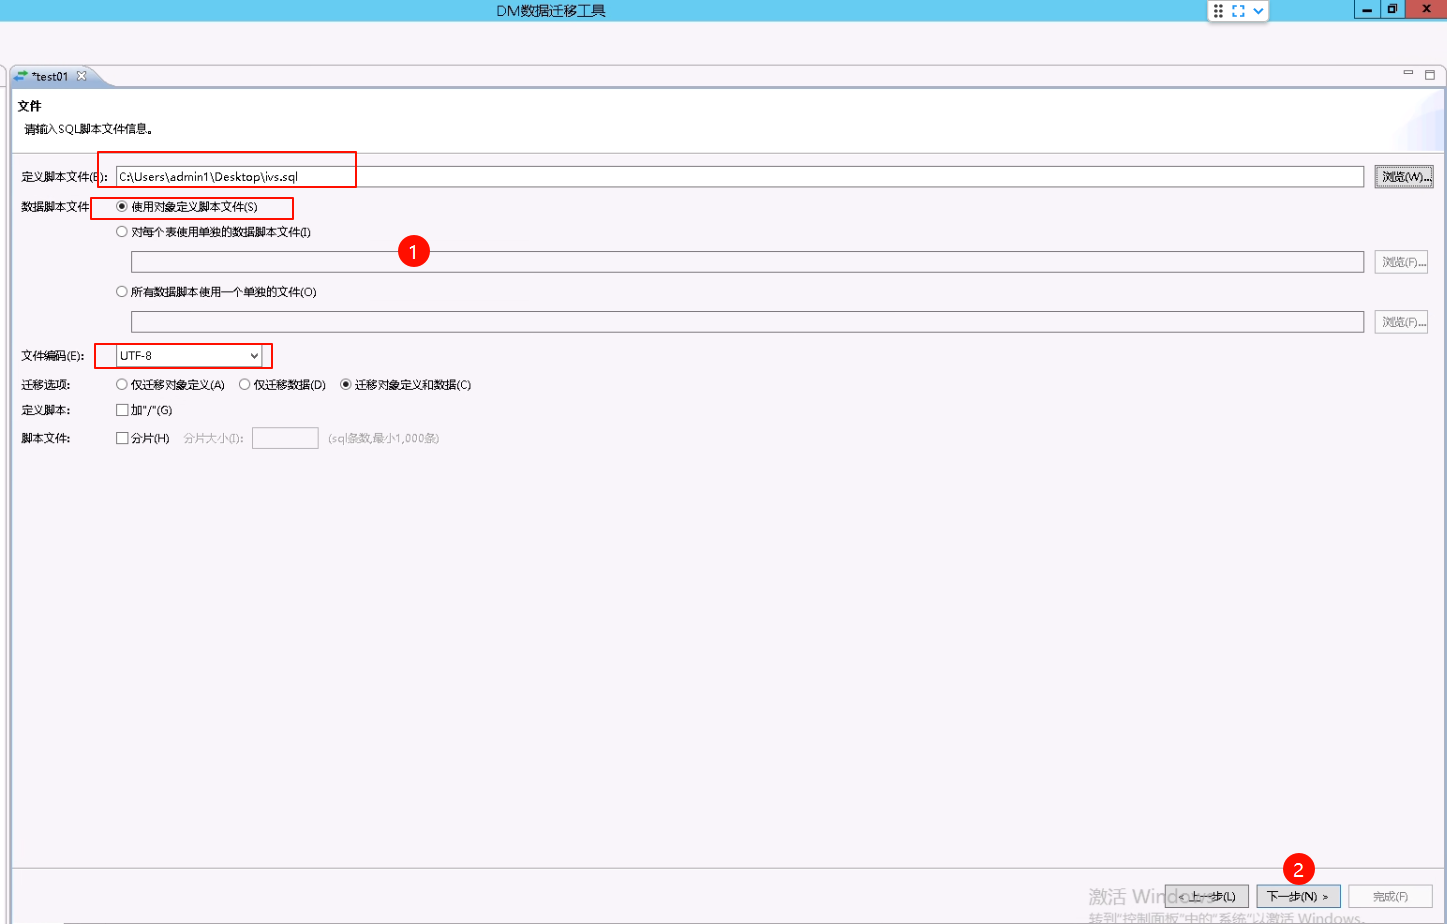Click the definition script file path field
This screenshot has height=924, width=1447.
(739, 177)
